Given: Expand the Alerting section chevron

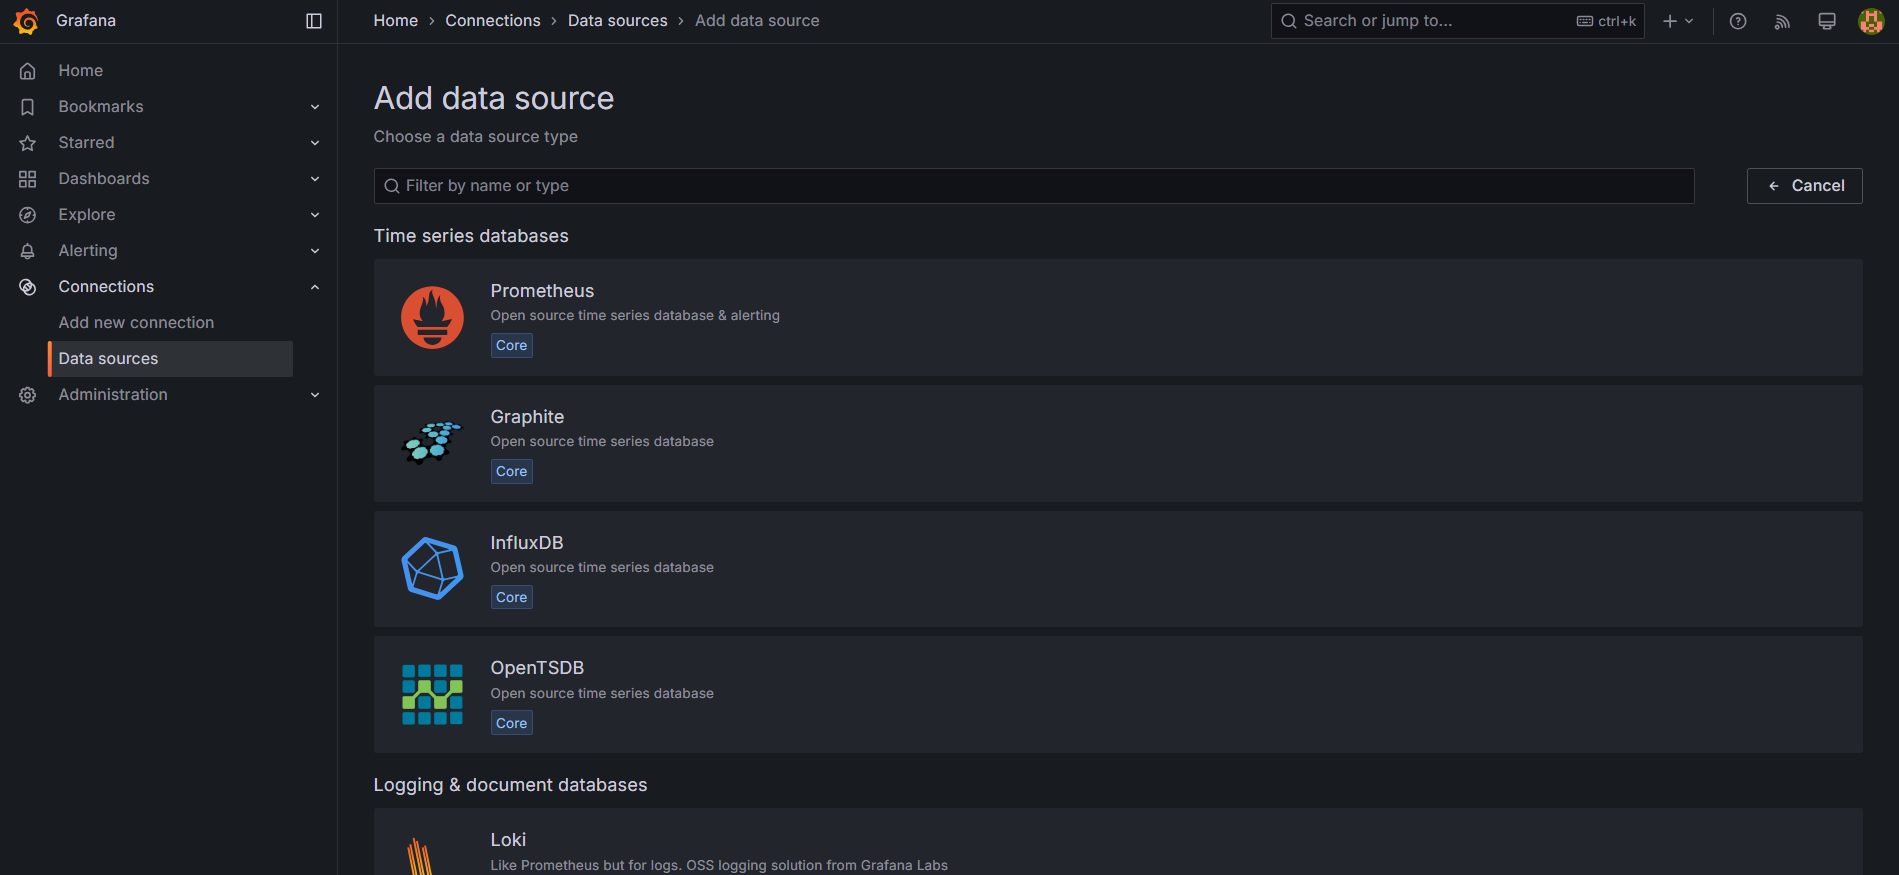Looking at the screenshot, I should tap(315, 251).
